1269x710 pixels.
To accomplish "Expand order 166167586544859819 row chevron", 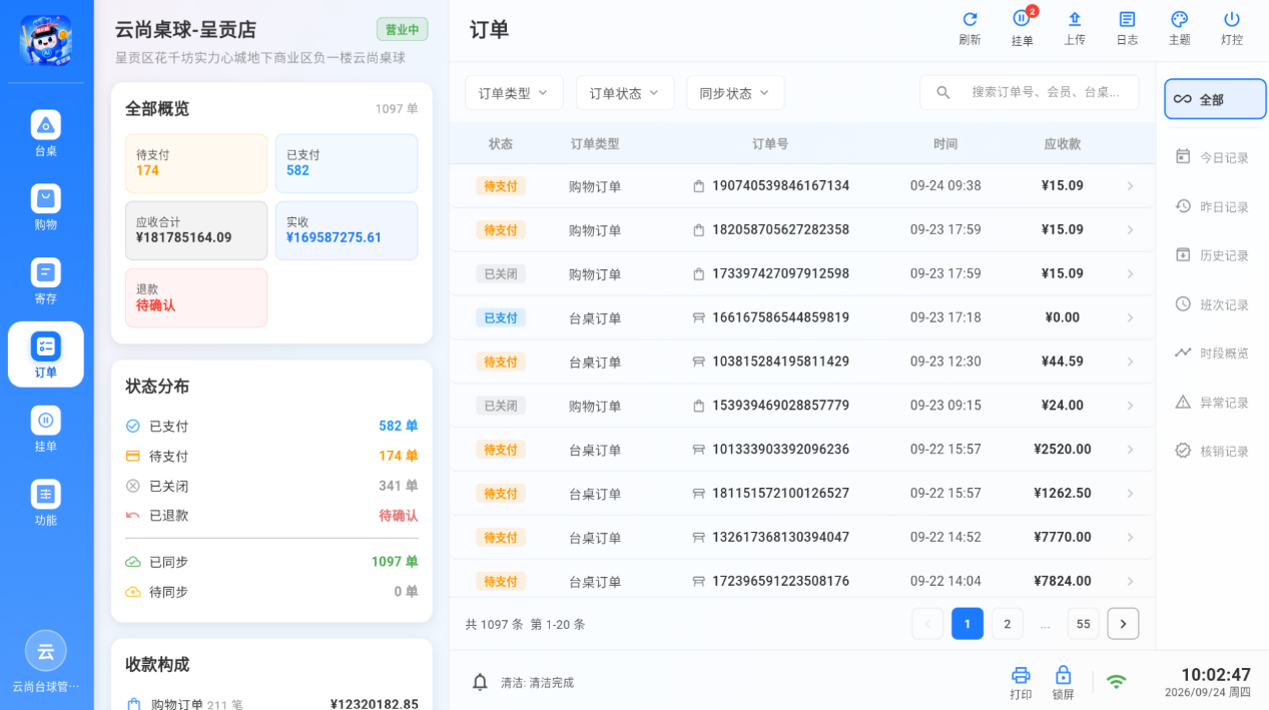I will click(x=1130, y=318).
